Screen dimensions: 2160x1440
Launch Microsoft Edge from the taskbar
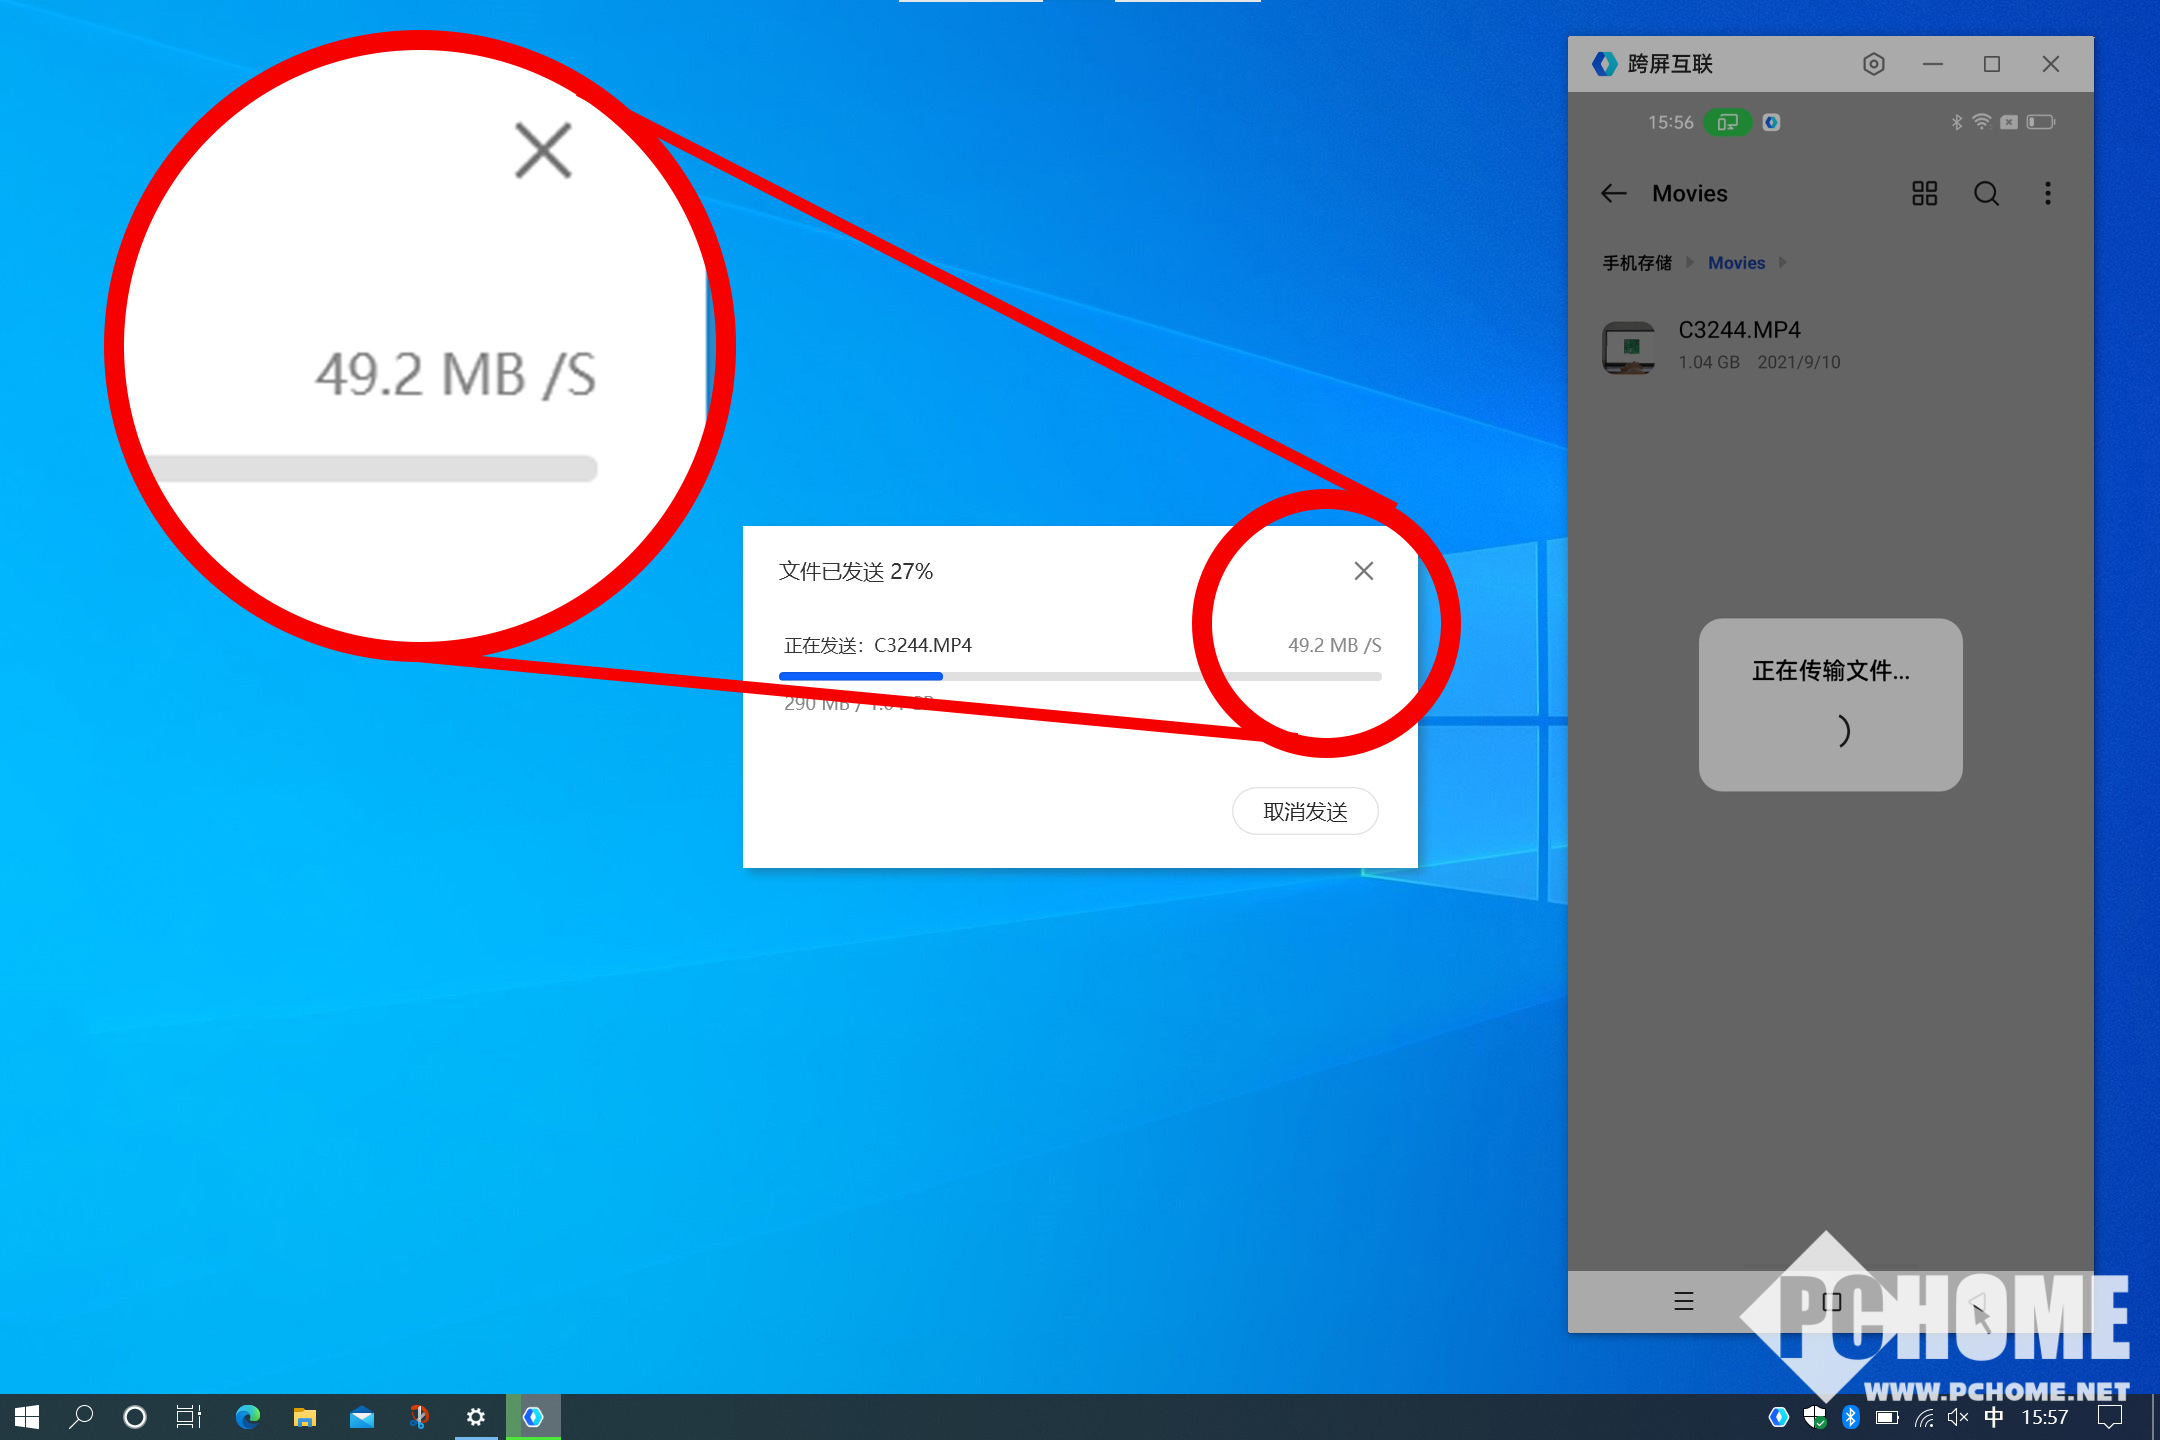[x=247, y=1417]
